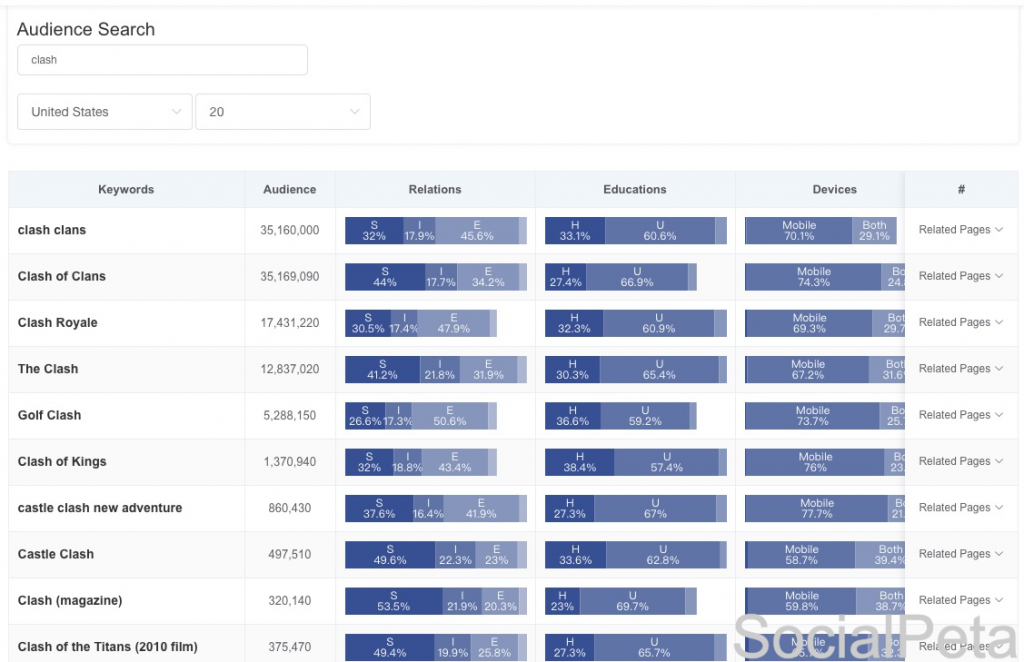Select the 'The Clash' keyword
Image resolution: width=1024 pixels, height=662 pixels.
pyautogui.click(x=48, y=369)
